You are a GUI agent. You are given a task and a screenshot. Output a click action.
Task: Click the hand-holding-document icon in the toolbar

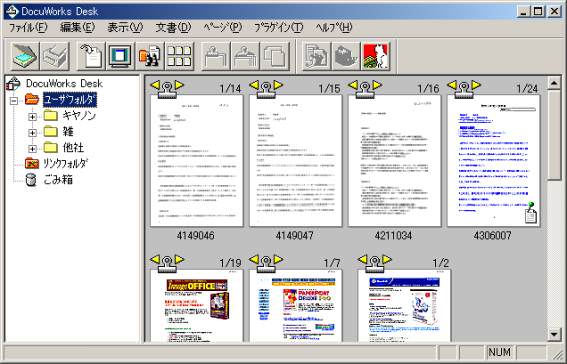coord(91,56)
